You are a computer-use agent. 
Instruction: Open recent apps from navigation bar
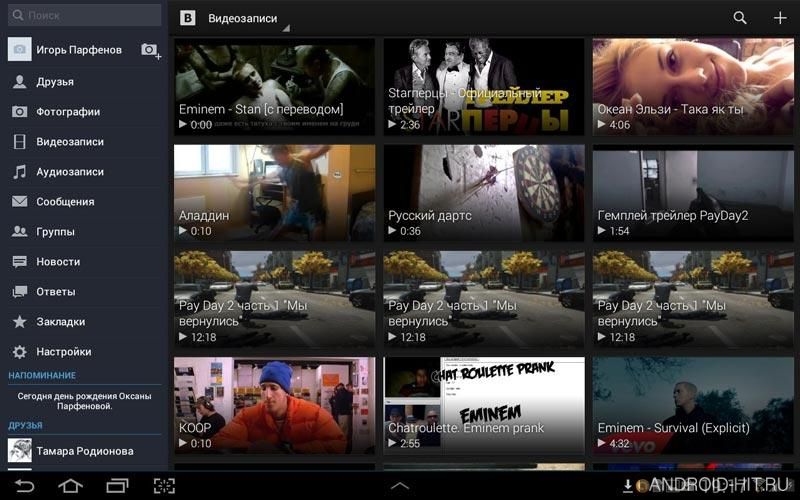[x=117, y=486]
